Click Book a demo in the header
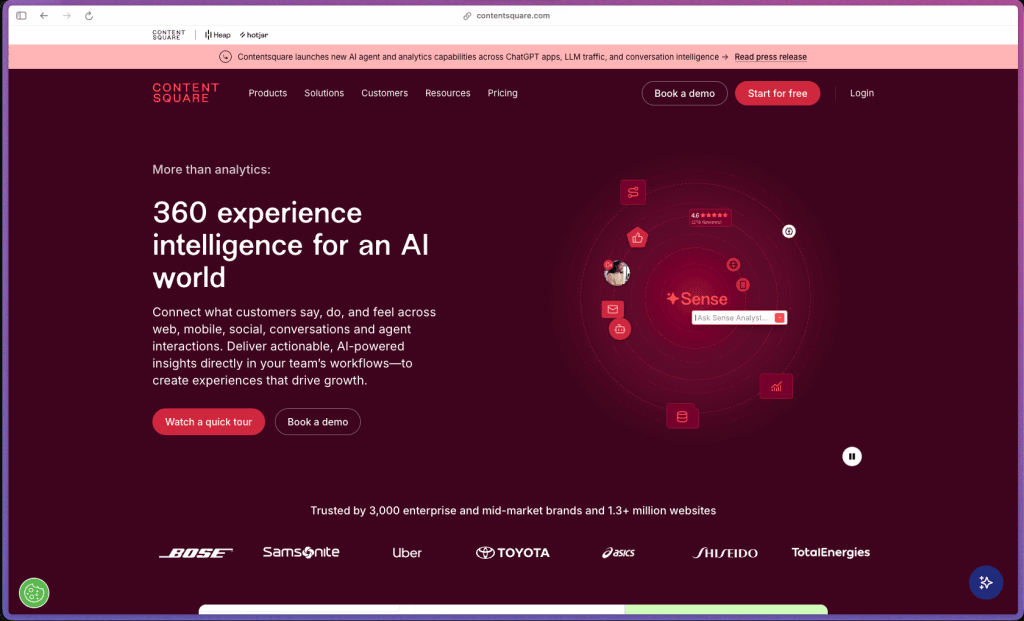This screenshot has width=1024, height=621. [x=684, y=93]
